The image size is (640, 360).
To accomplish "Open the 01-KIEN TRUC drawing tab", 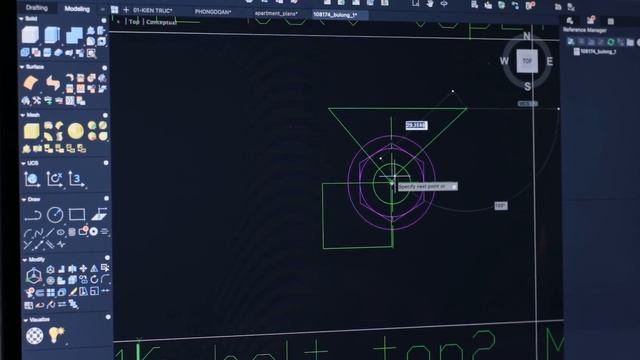I will click(x=153, y=10).
